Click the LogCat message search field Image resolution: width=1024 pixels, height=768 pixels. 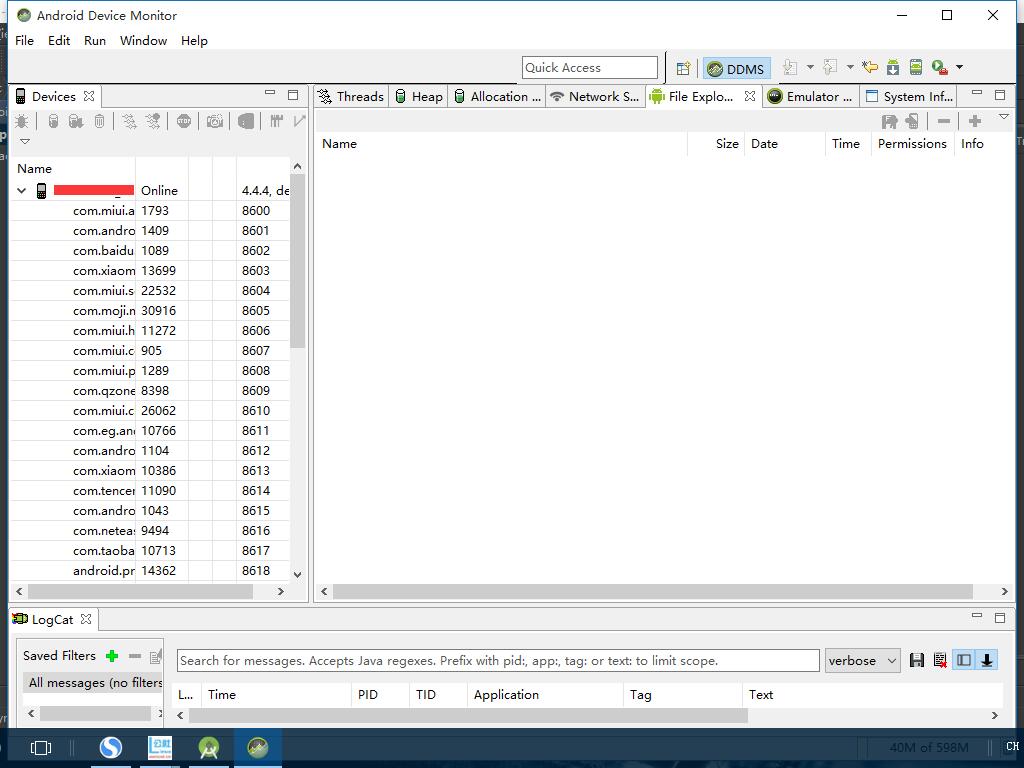pos(498,661)
